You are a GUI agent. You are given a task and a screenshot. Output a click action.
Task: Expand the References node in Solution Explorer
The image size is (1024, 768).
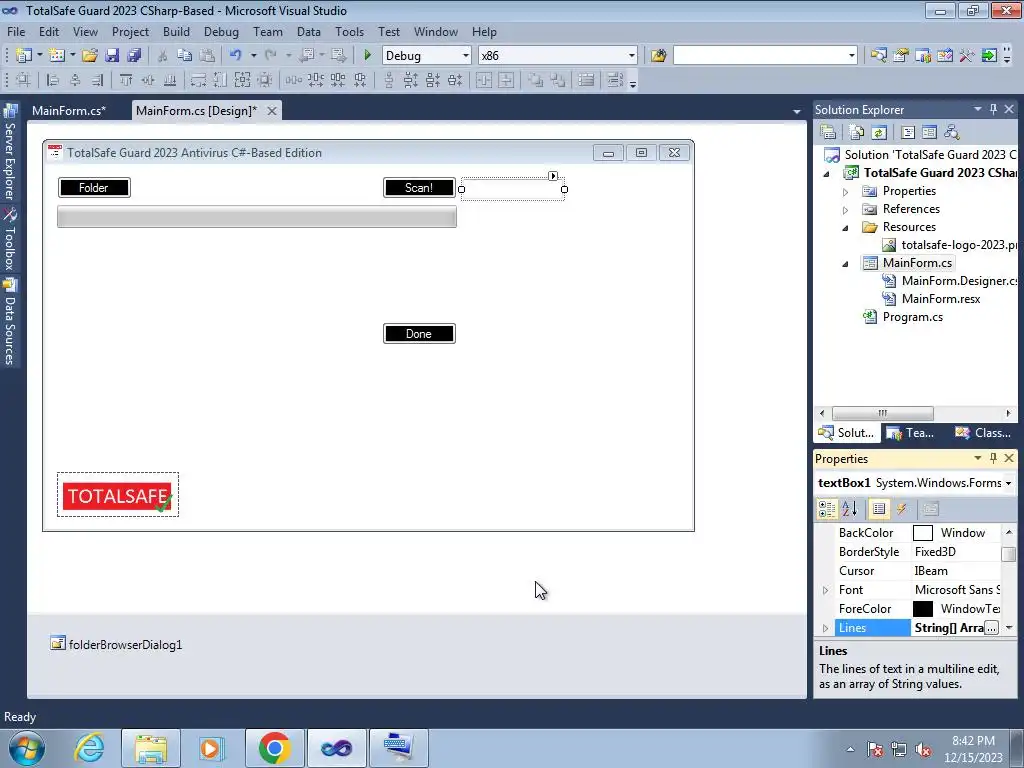pyautogui.click(x=845, y=210)
